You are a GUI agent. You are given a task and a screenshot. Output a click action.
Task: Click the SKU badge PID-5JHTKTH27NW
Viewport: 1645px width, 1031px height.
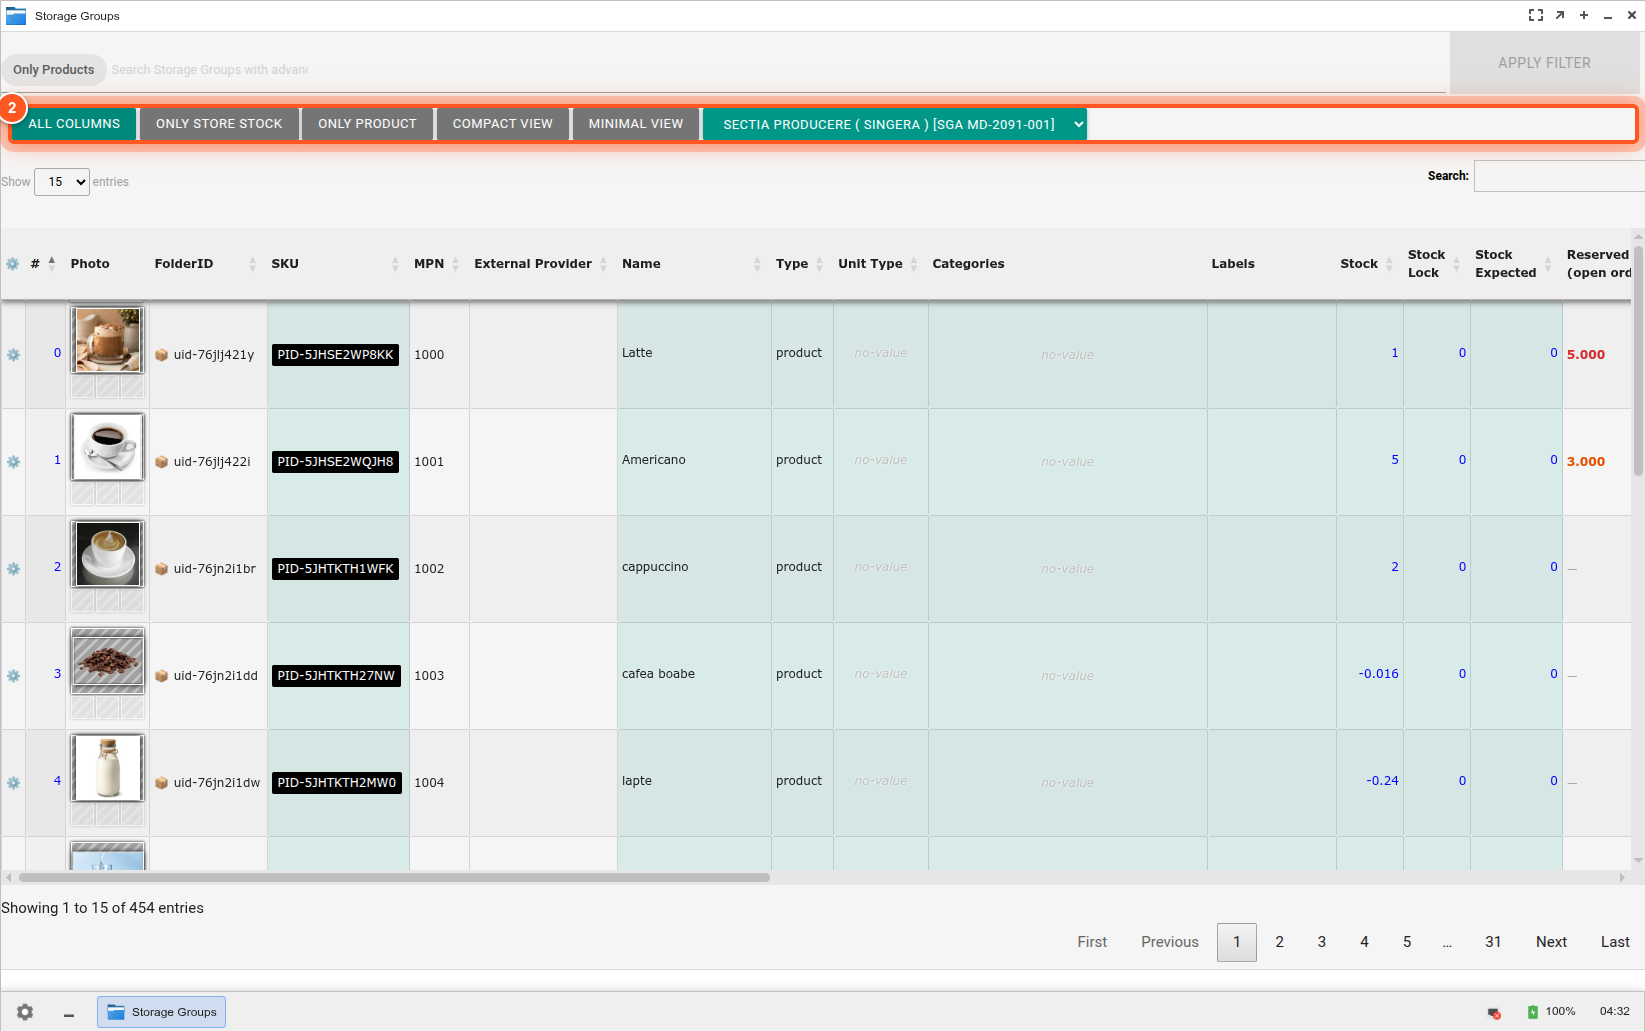tap(336, 676)
